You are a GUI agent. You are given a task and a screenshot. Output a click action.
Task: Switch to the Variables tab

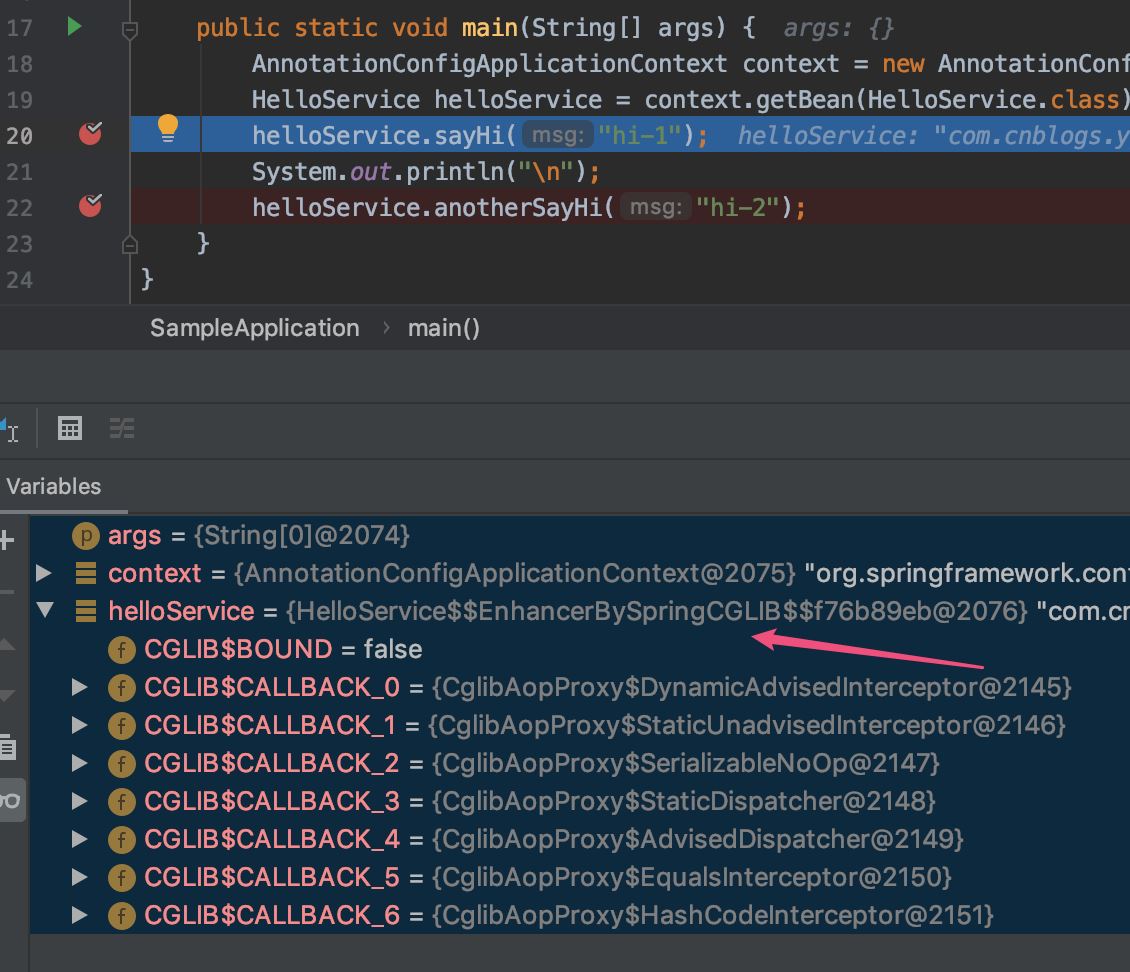point(54,487)
